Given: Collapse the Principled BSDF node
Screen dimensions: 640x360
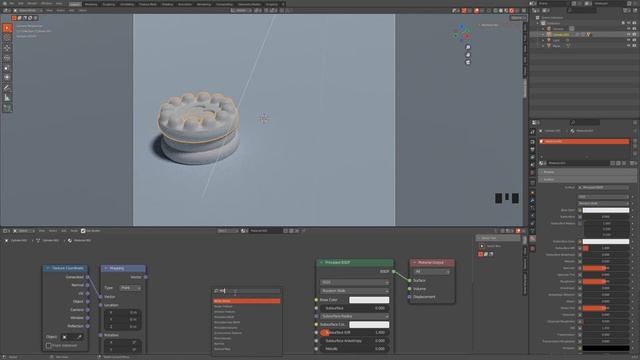Looking at the screenshot, I should coord(321,262).
